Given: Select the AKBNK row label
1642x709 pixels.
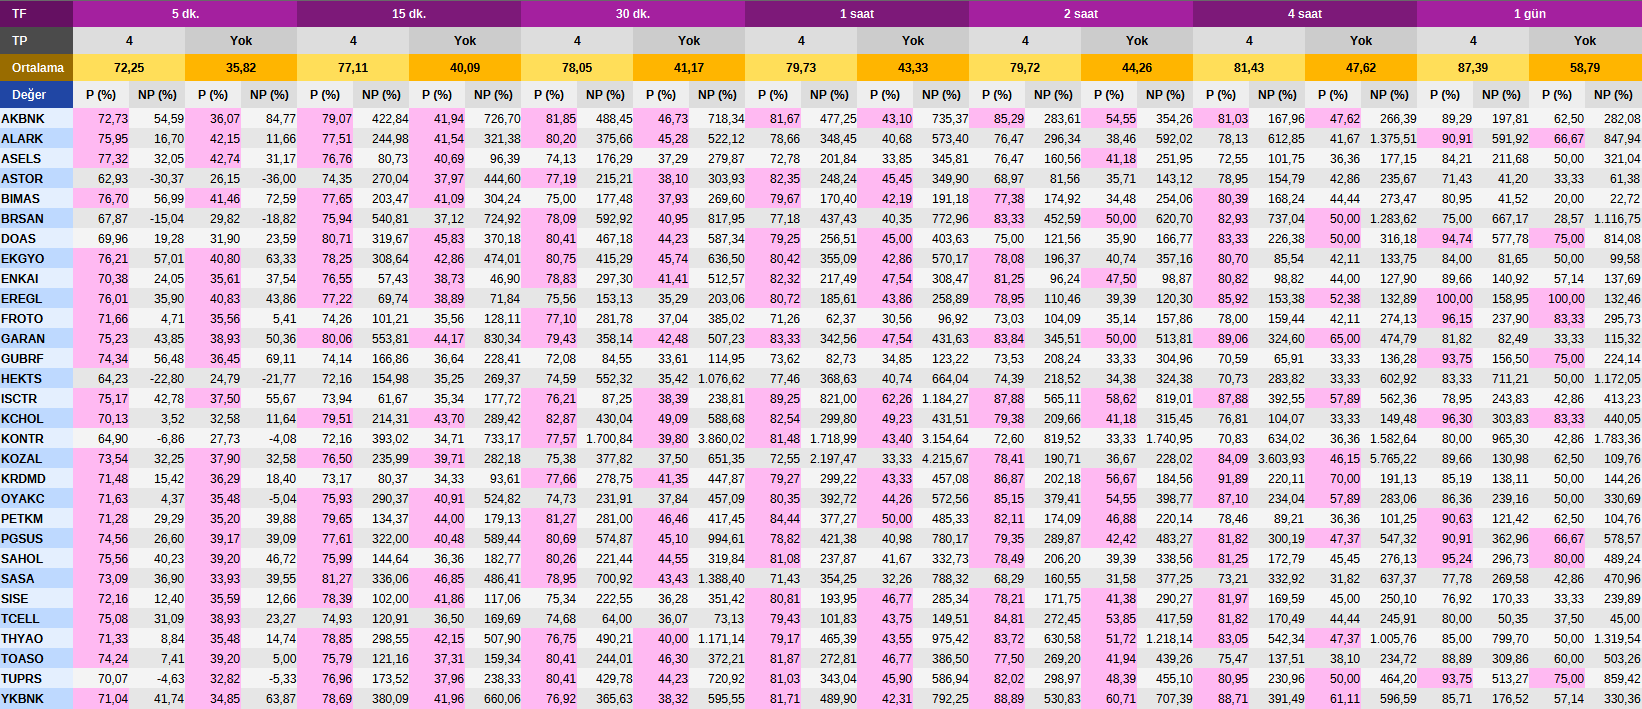Looking at the screenshot, I should coord(36,119).
